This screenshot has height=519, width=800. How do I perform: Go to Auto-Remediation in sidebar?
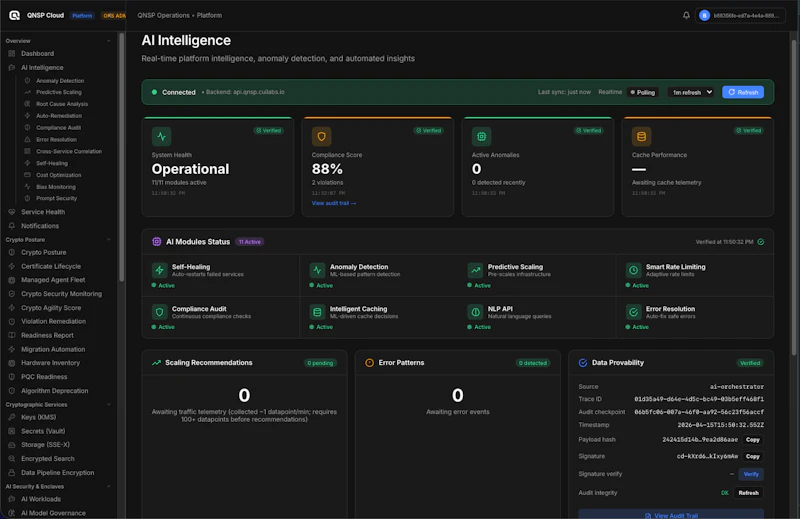59,116
